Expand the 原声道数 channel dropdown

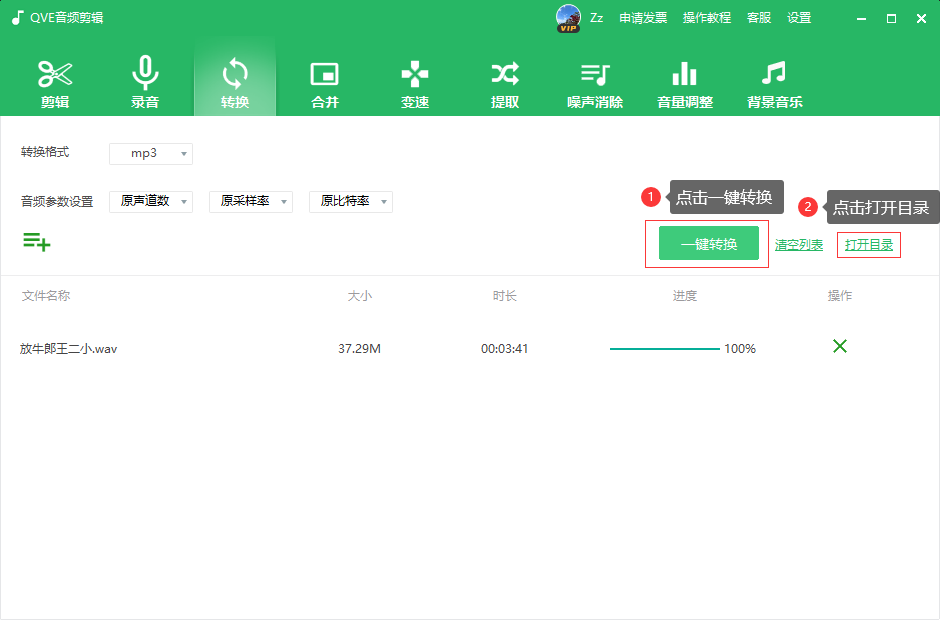150,201
